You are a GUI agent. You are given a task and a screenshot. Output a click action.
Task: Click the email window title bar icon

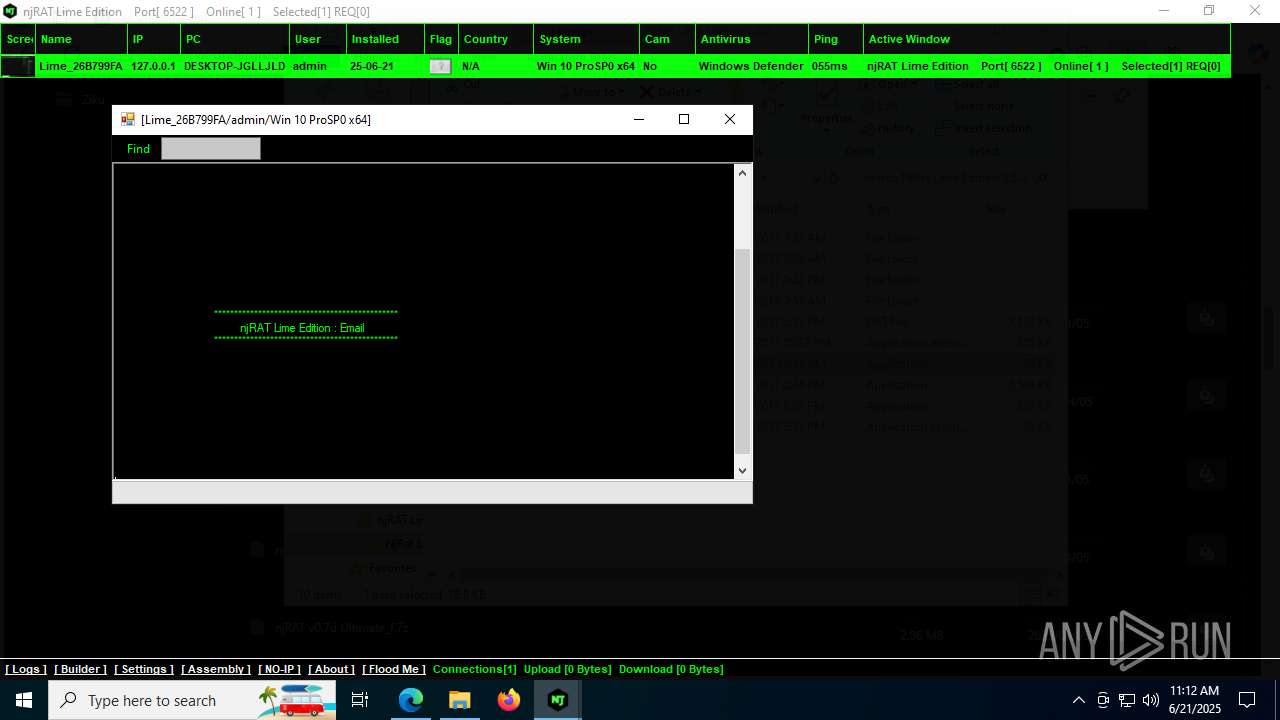tap(128, 119)
